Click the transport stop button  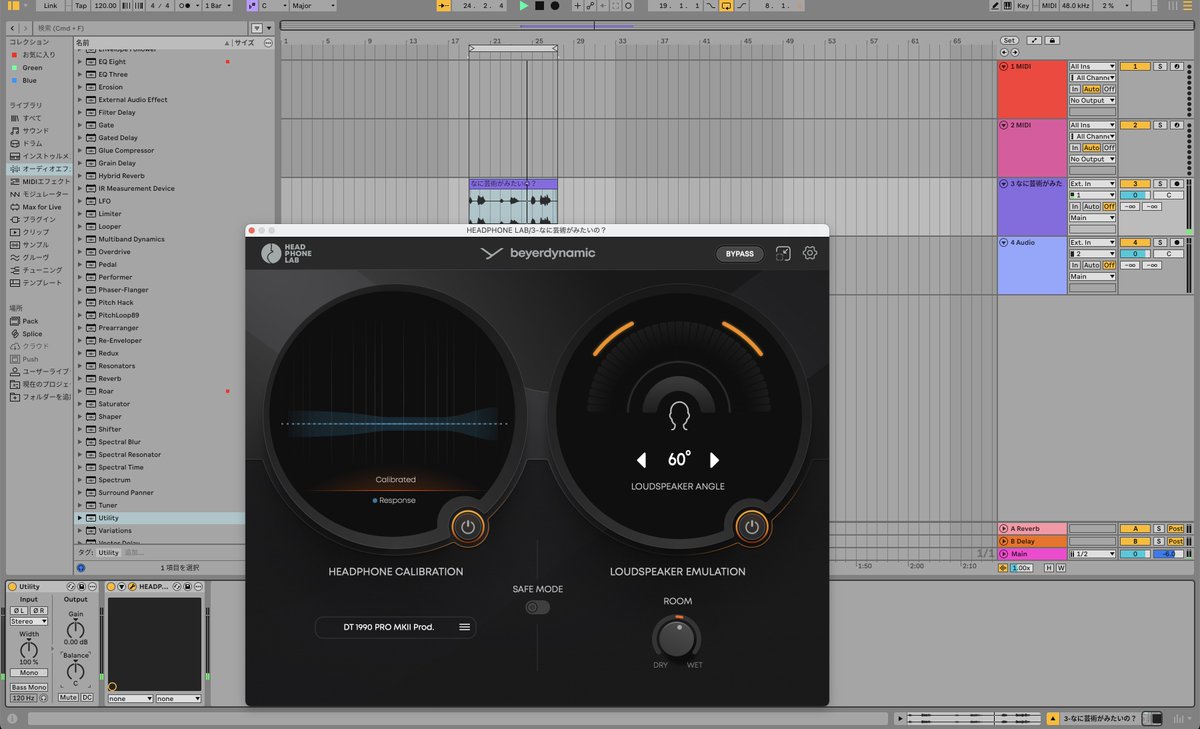coord(539,6)
